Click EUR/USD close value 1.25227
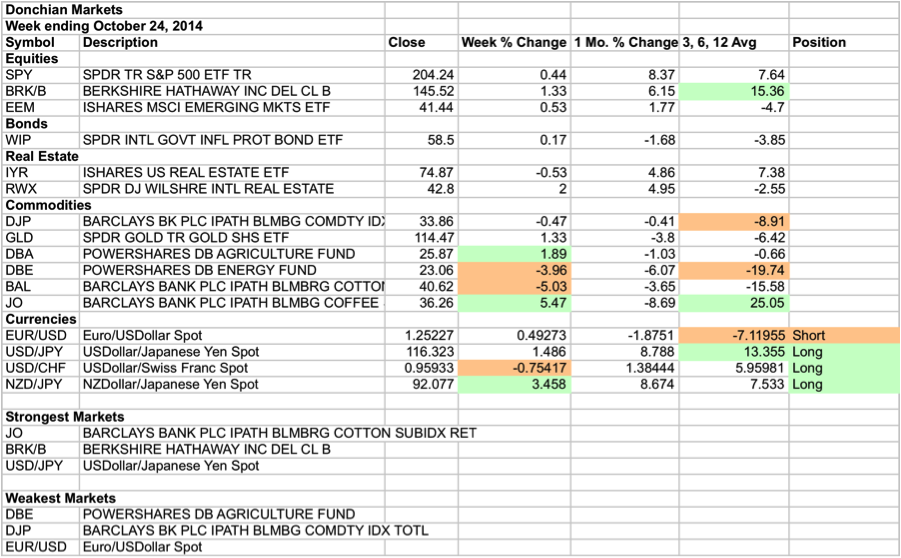 point(422,336)
